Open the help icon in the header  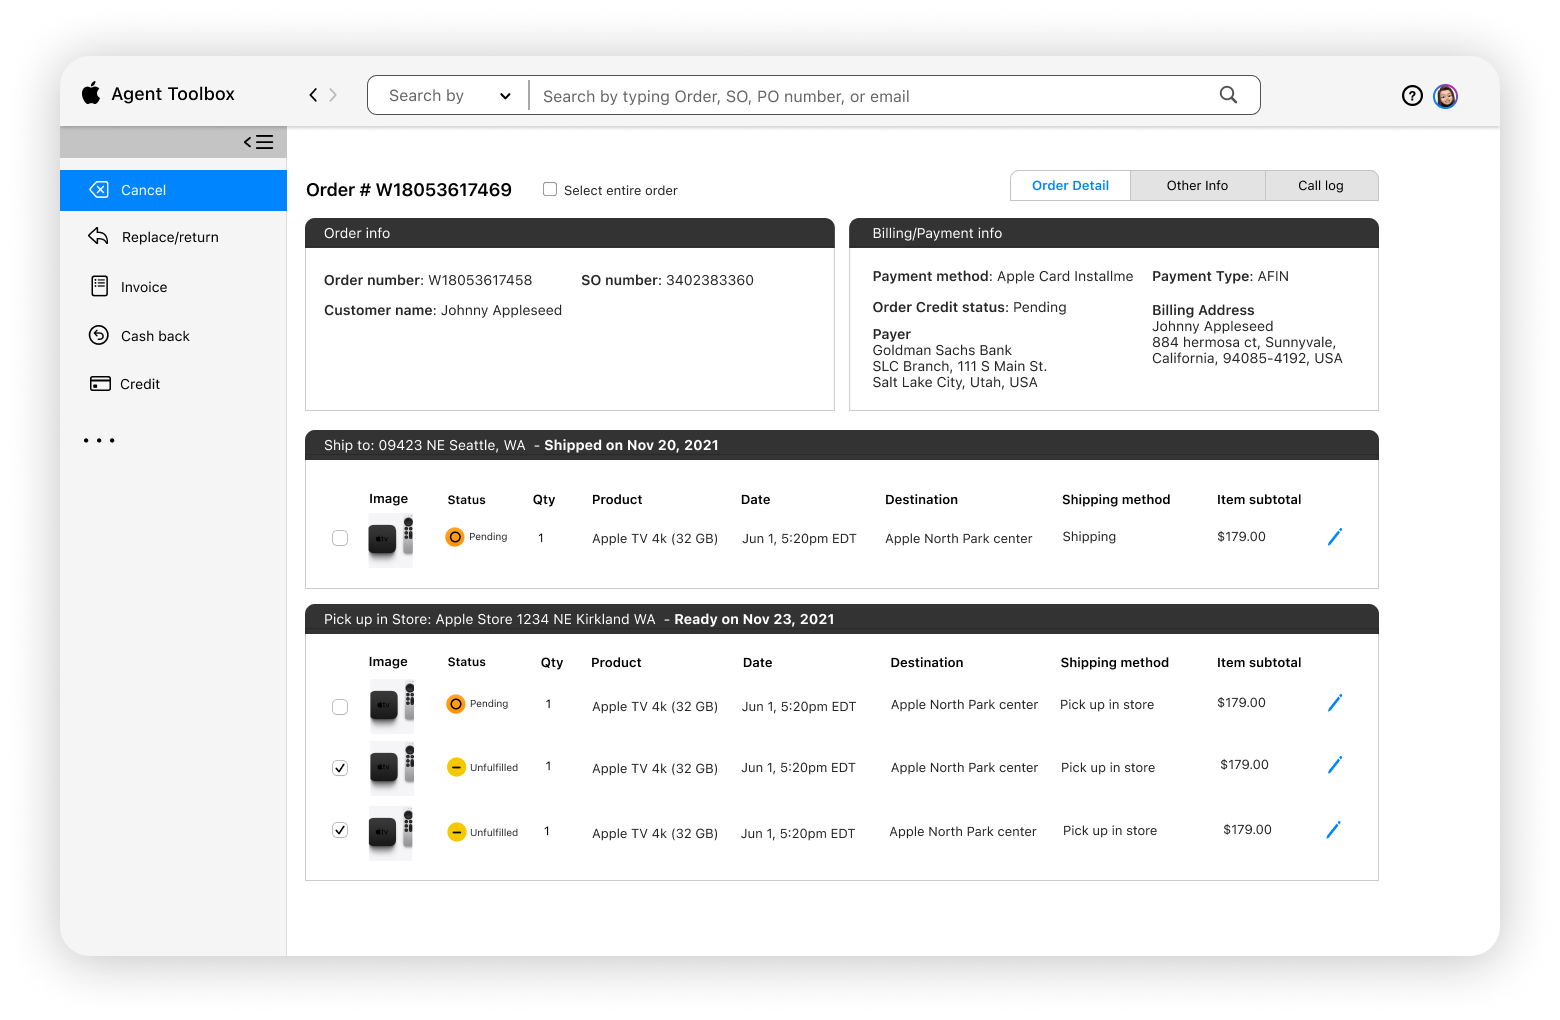click(x=1412, y=95)
